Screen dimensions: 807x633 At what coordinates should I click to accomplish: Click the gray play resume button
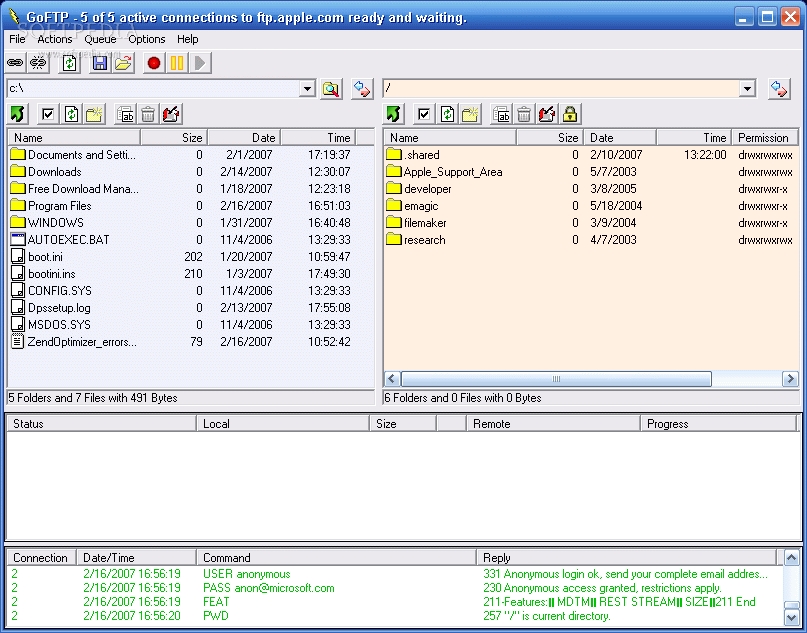pyautogui.click(x=200, y=63)
